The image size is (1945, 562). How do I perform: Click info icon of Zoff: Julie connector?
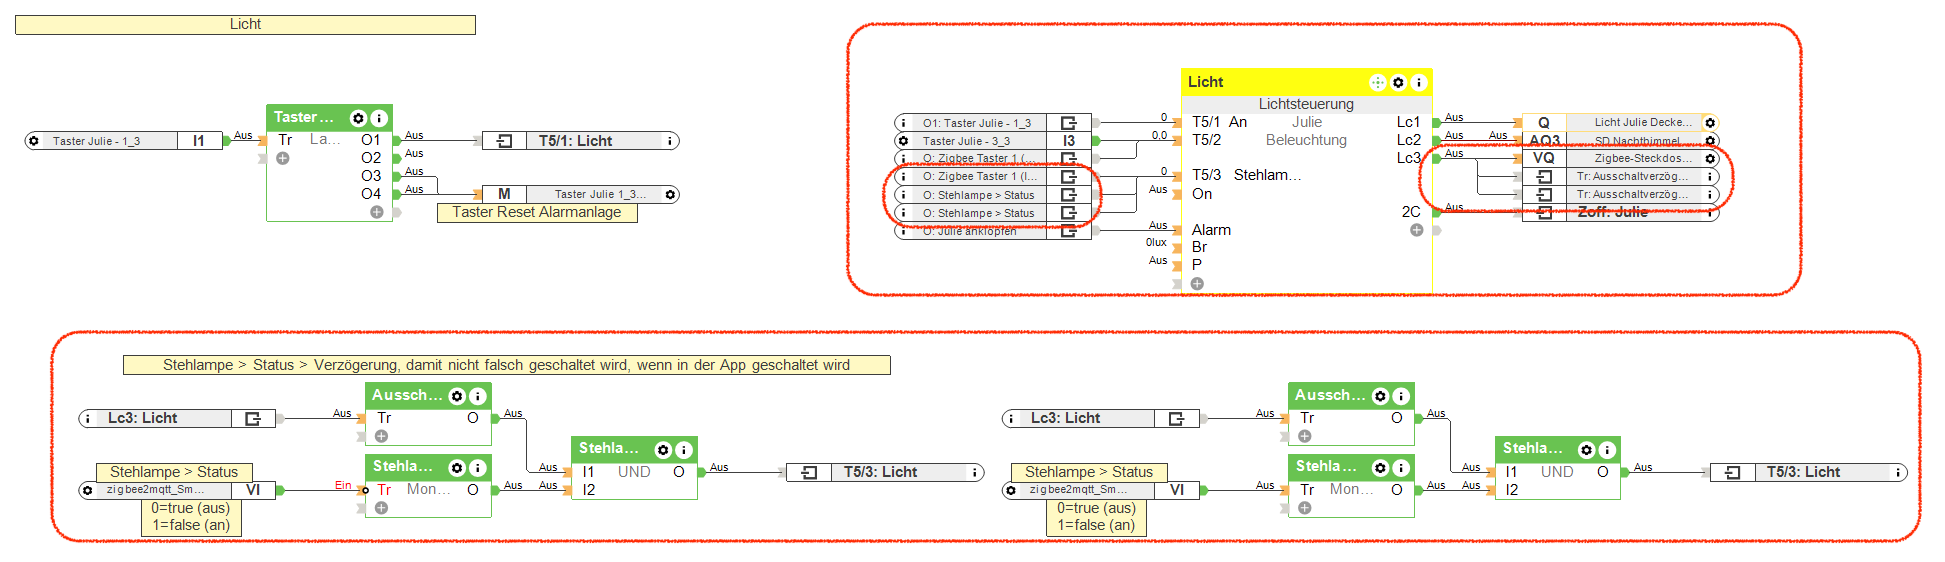[1710, 212]
